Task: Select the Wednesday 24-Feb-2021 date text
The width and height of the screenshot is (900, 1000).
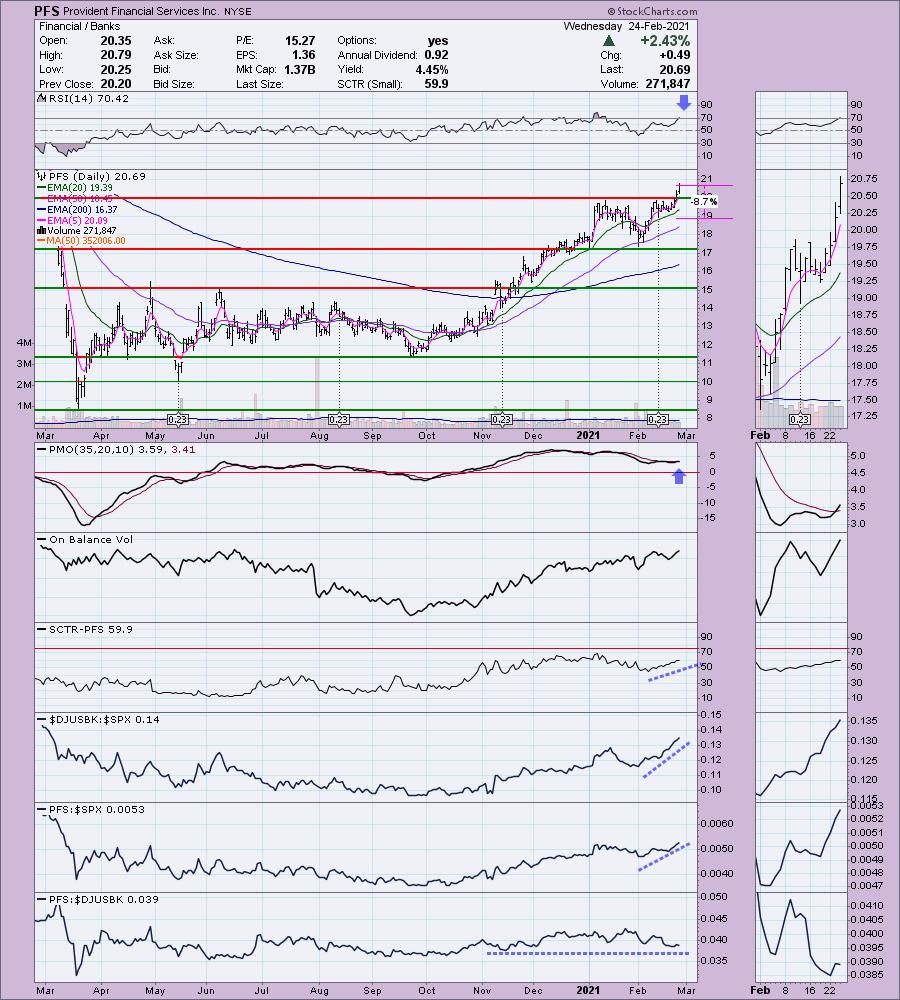Action: point(626,26)
